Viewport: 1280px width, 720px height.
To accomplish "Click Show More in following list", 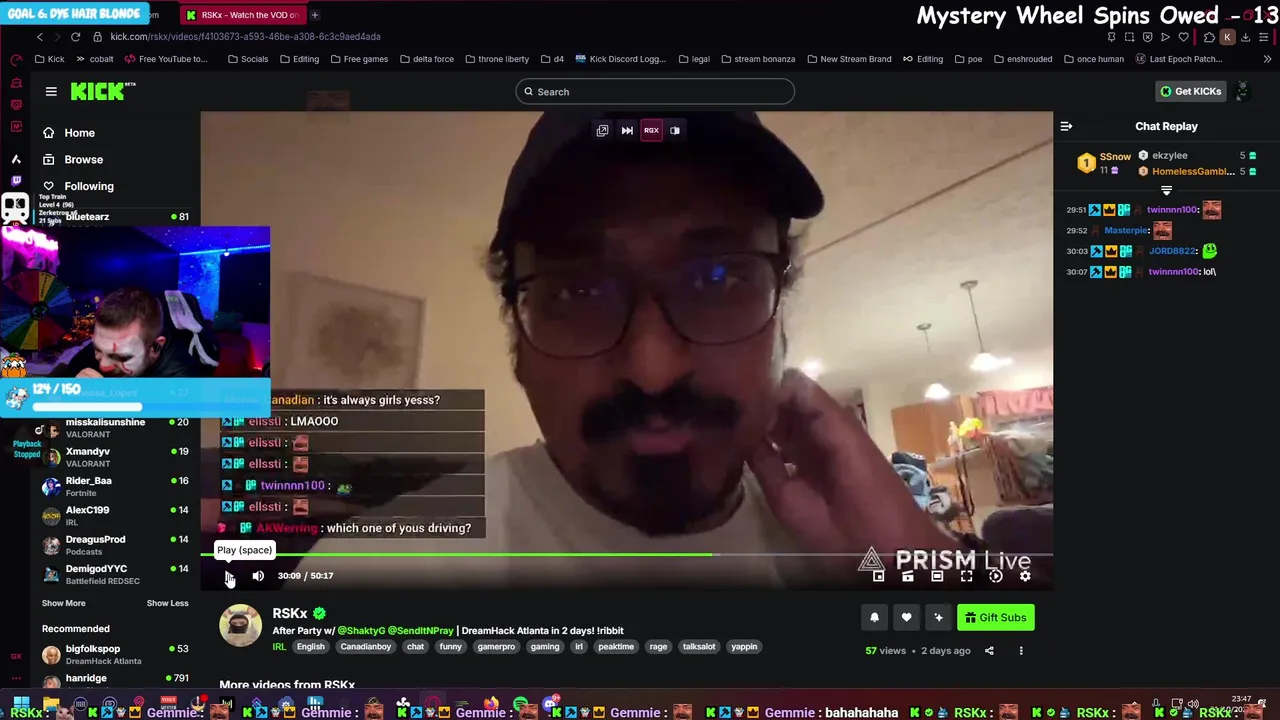I will click(x=63, y=603).
